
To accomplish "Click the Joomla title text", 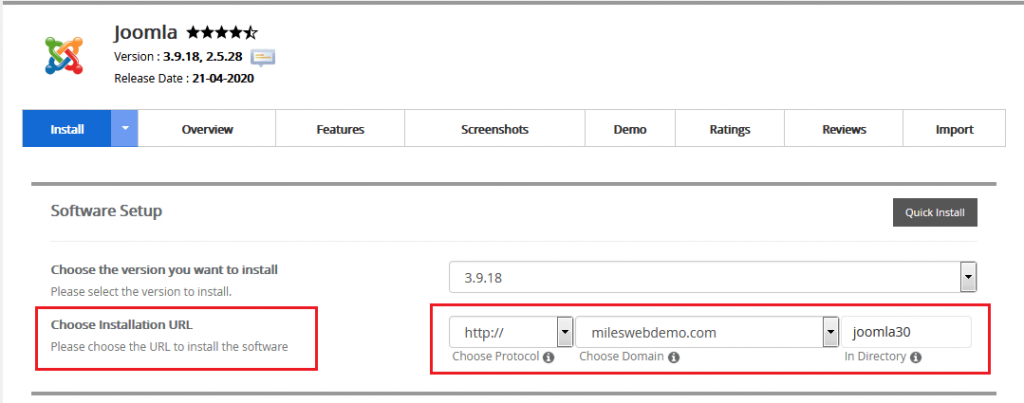I will 146,32.
